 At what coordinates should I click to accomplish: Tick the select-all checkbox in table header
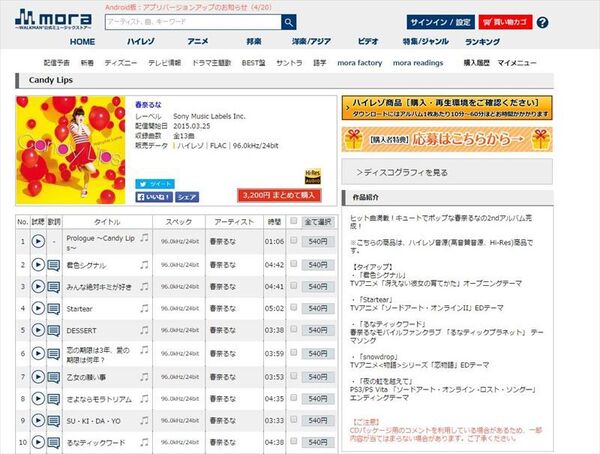point(293,220)
